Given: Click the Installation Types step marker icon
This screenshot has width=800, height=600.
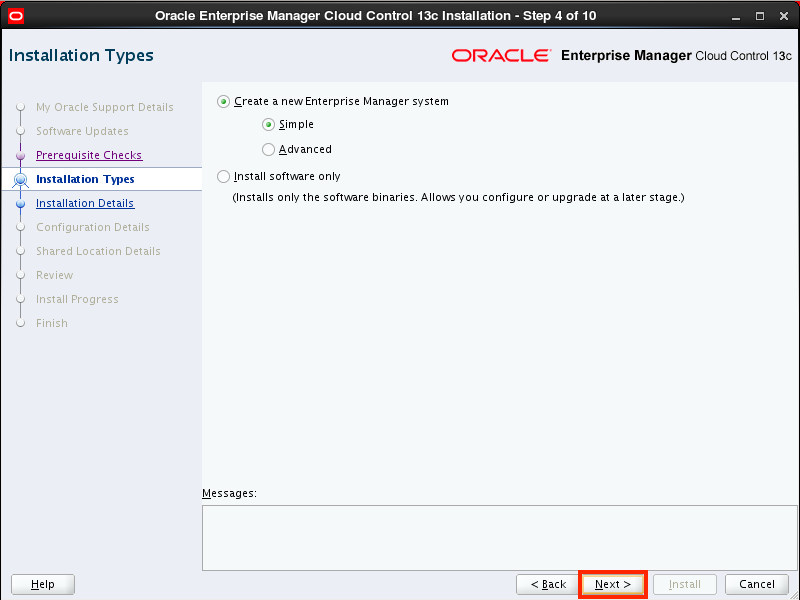Looking at the screenshot, I should pyautogui.click(x=20, y=180).
